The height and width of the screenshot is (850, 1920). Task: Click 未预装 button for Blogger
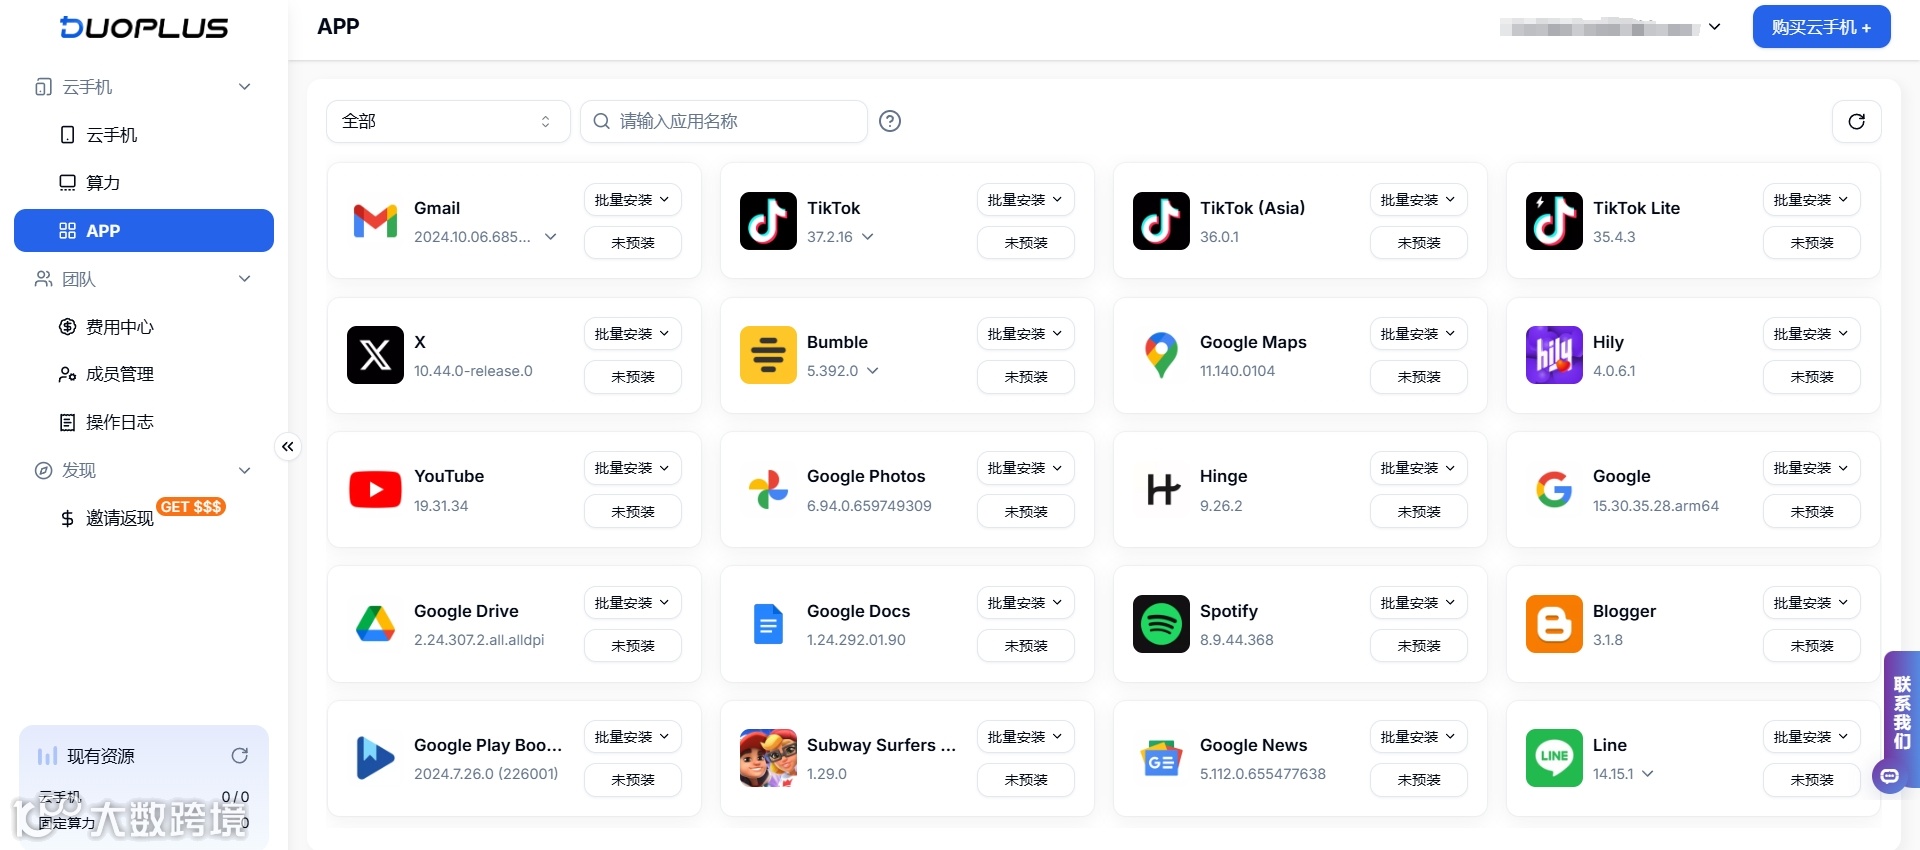(1811, 646)
